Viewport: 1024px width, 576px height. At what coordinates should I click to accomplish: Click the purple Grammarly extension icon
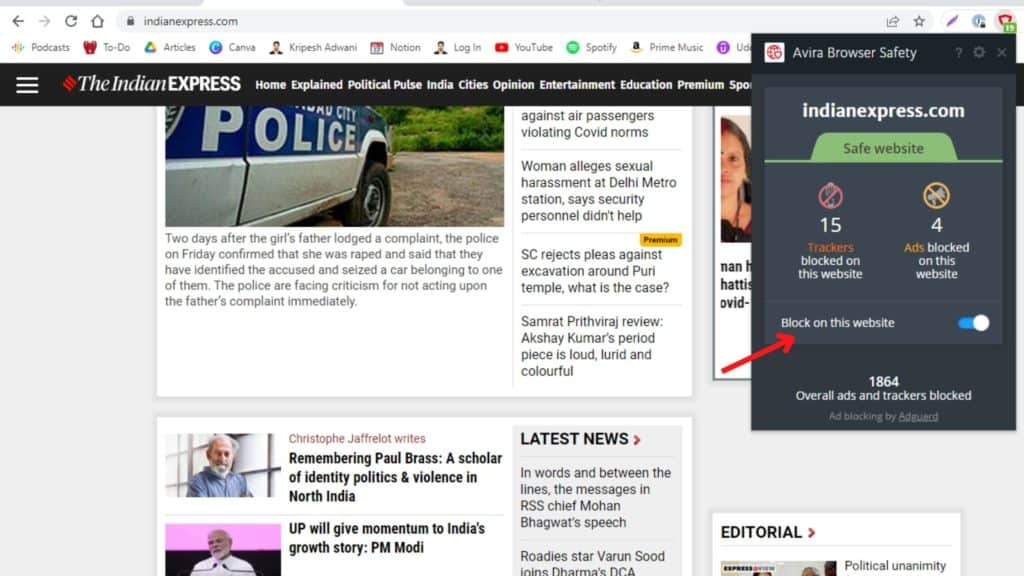[x=949, y=20]
